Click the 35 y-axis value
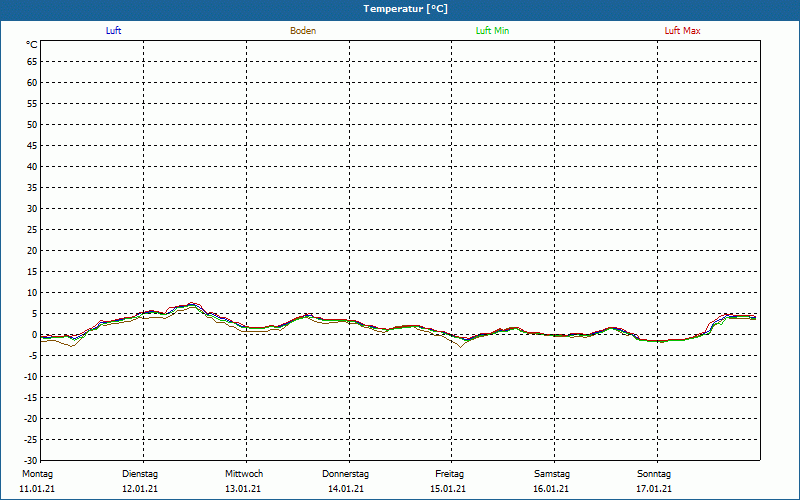Viewport: 800px width, 500px height. tap(32, 188)
